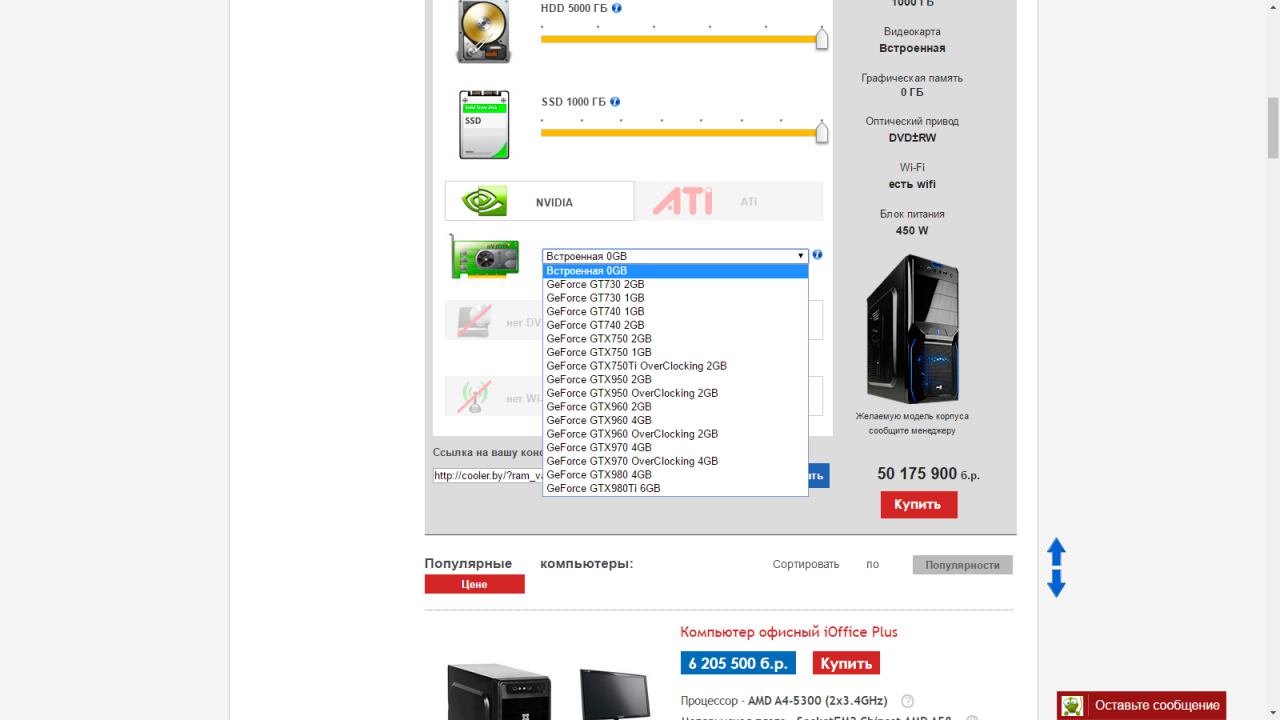Select the NVIDIA video card tab
Viewport: 1280px width, 720px height.
pyautogui.click(x=539, y=201)
